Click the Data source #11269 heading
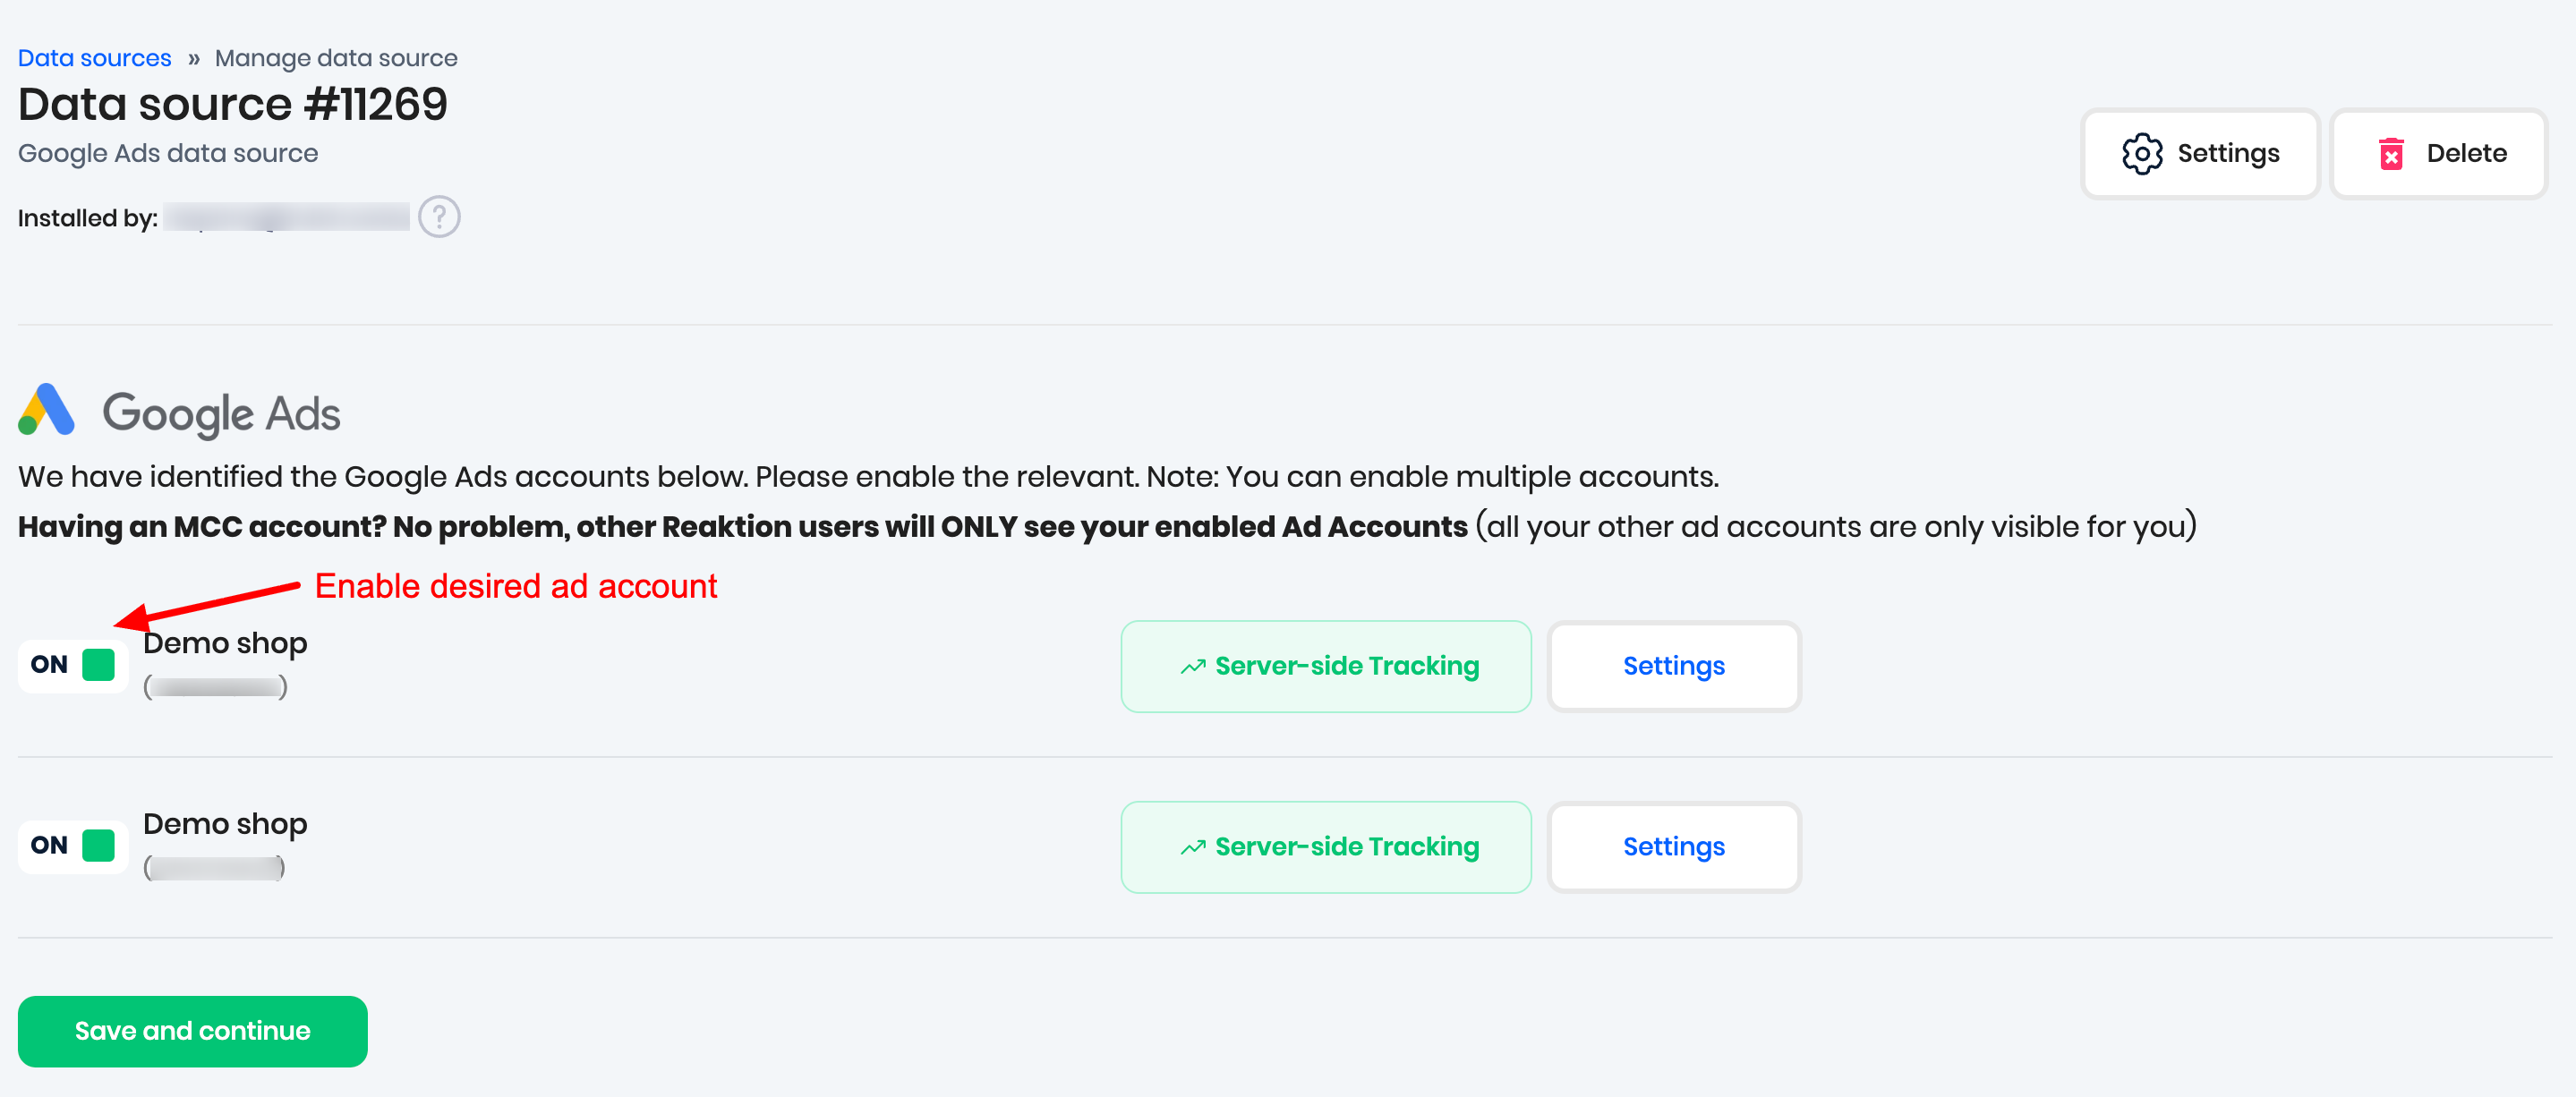 pos(233,104)
